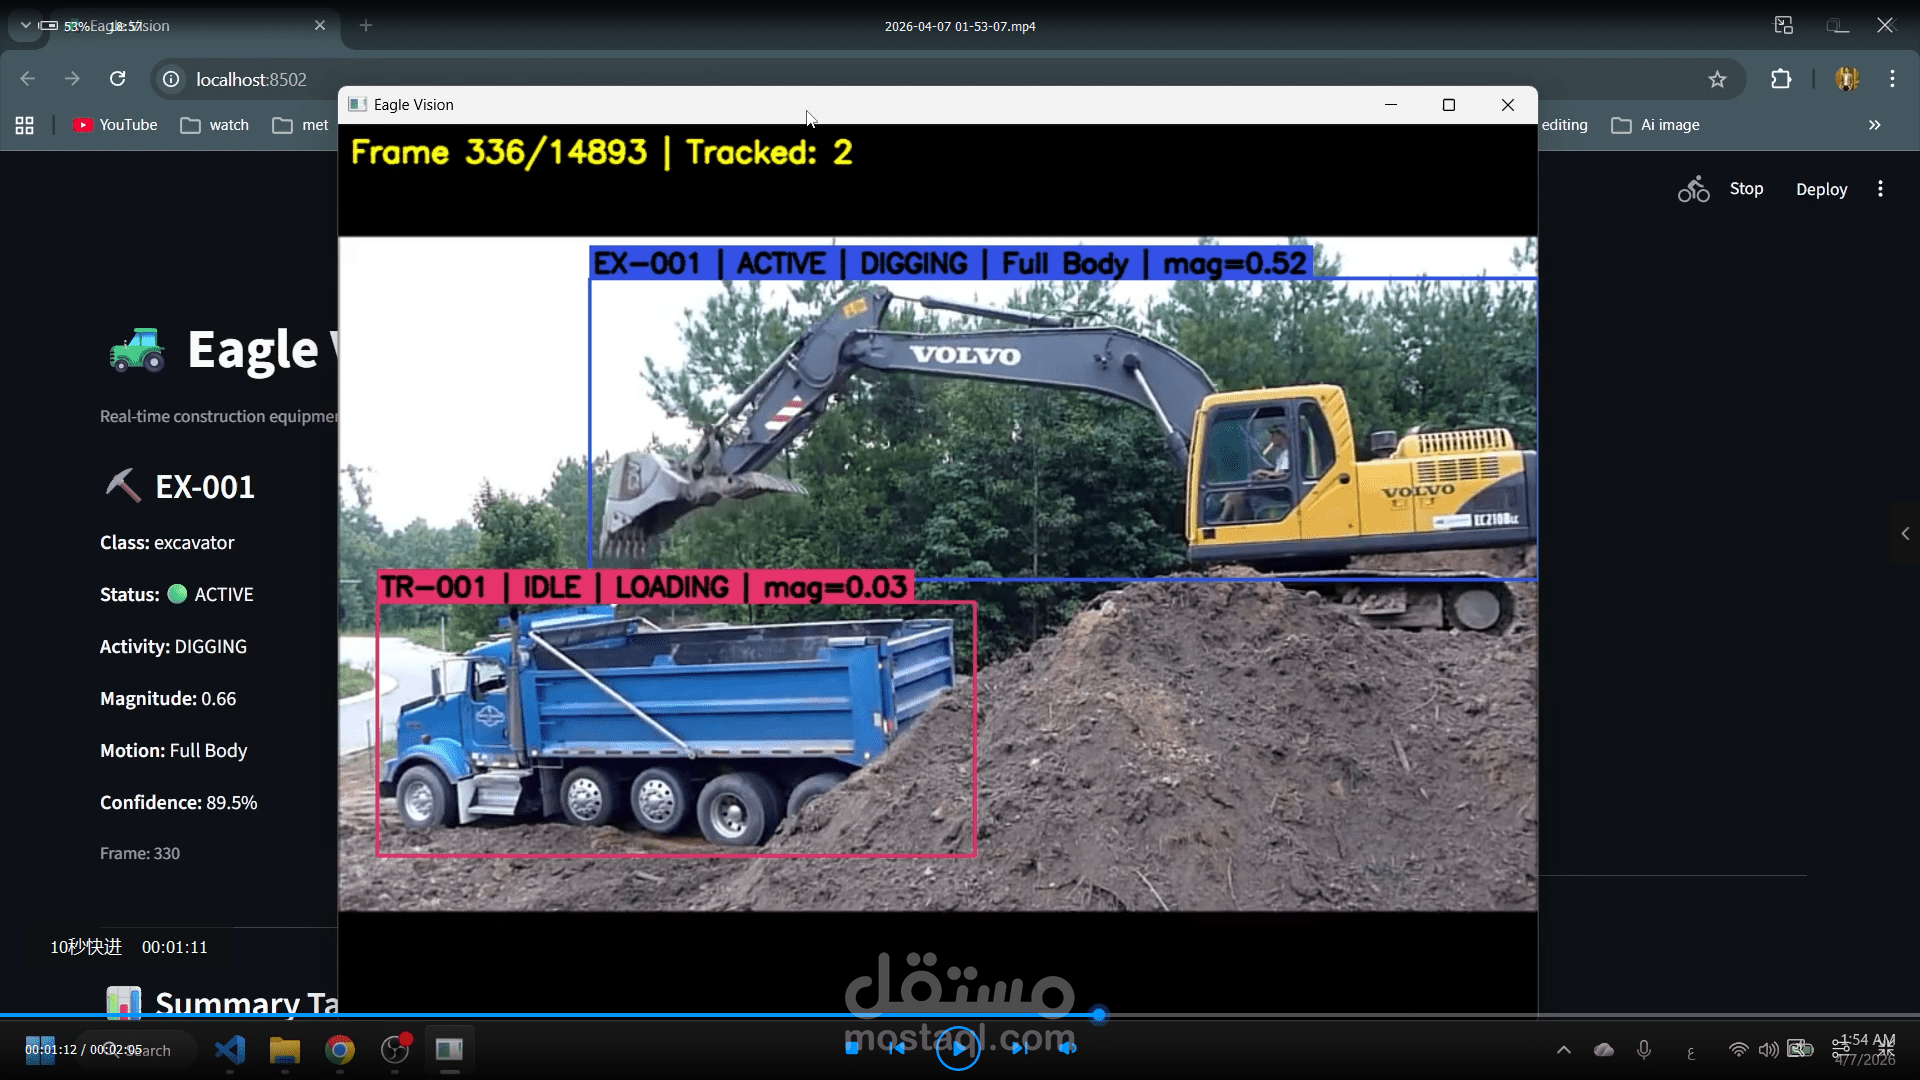Open Chrome's three-dot menu
The image size is (1920, 1080).
(1892, 79)
